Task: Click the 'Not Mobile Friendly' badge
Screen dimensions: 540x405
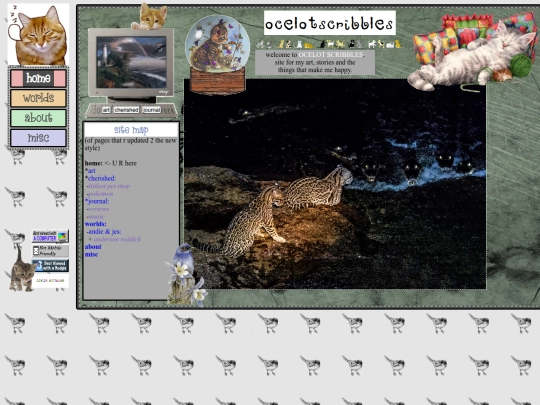Action: 50,251
